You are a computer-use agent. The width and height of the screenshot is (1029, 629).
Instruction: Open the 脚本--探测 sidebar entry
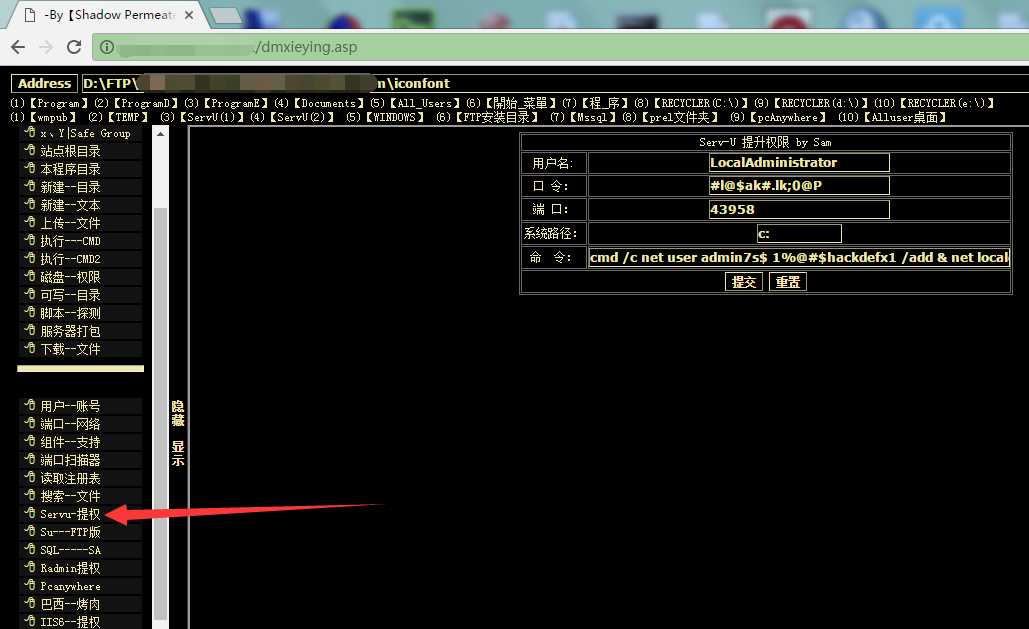click(x=70, y=313)
